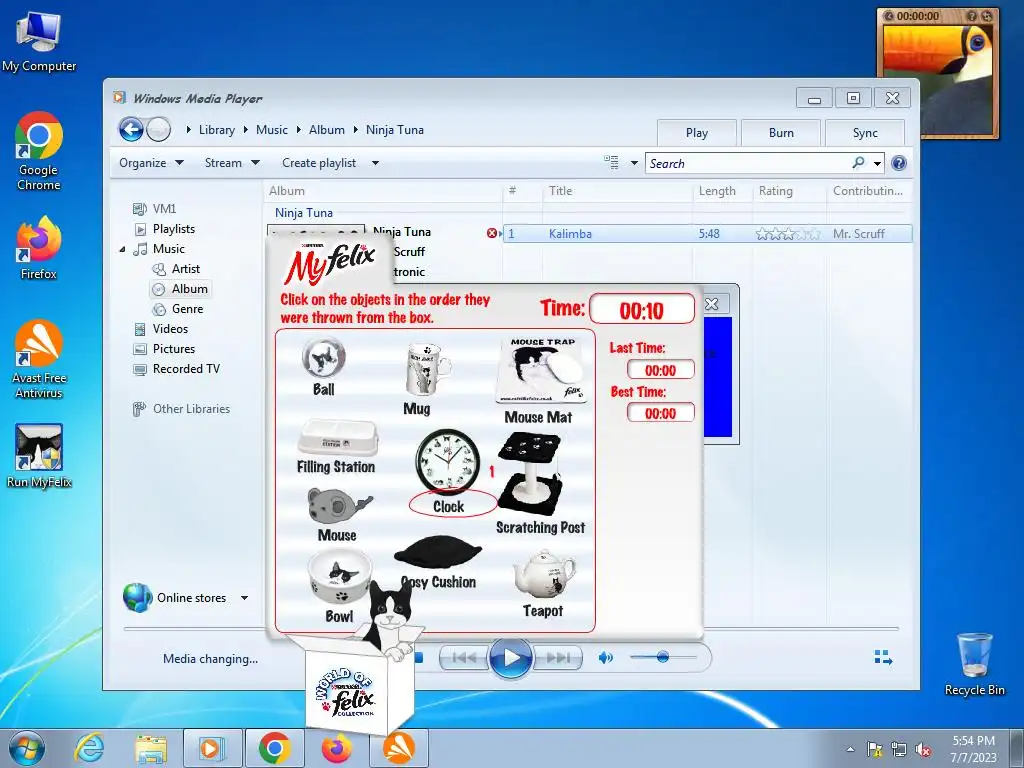Open the Stream dropdown menu

tap(232, 163)
